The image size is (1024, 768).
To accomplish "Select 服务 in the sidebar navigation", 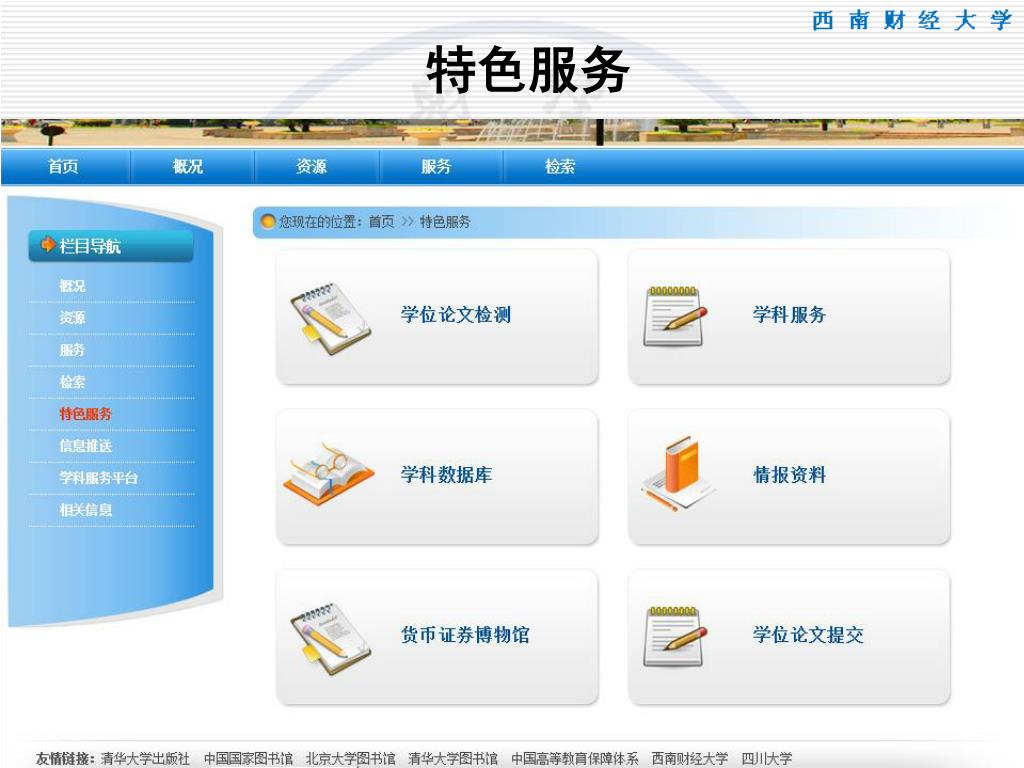I will click(x=72, y=349).
